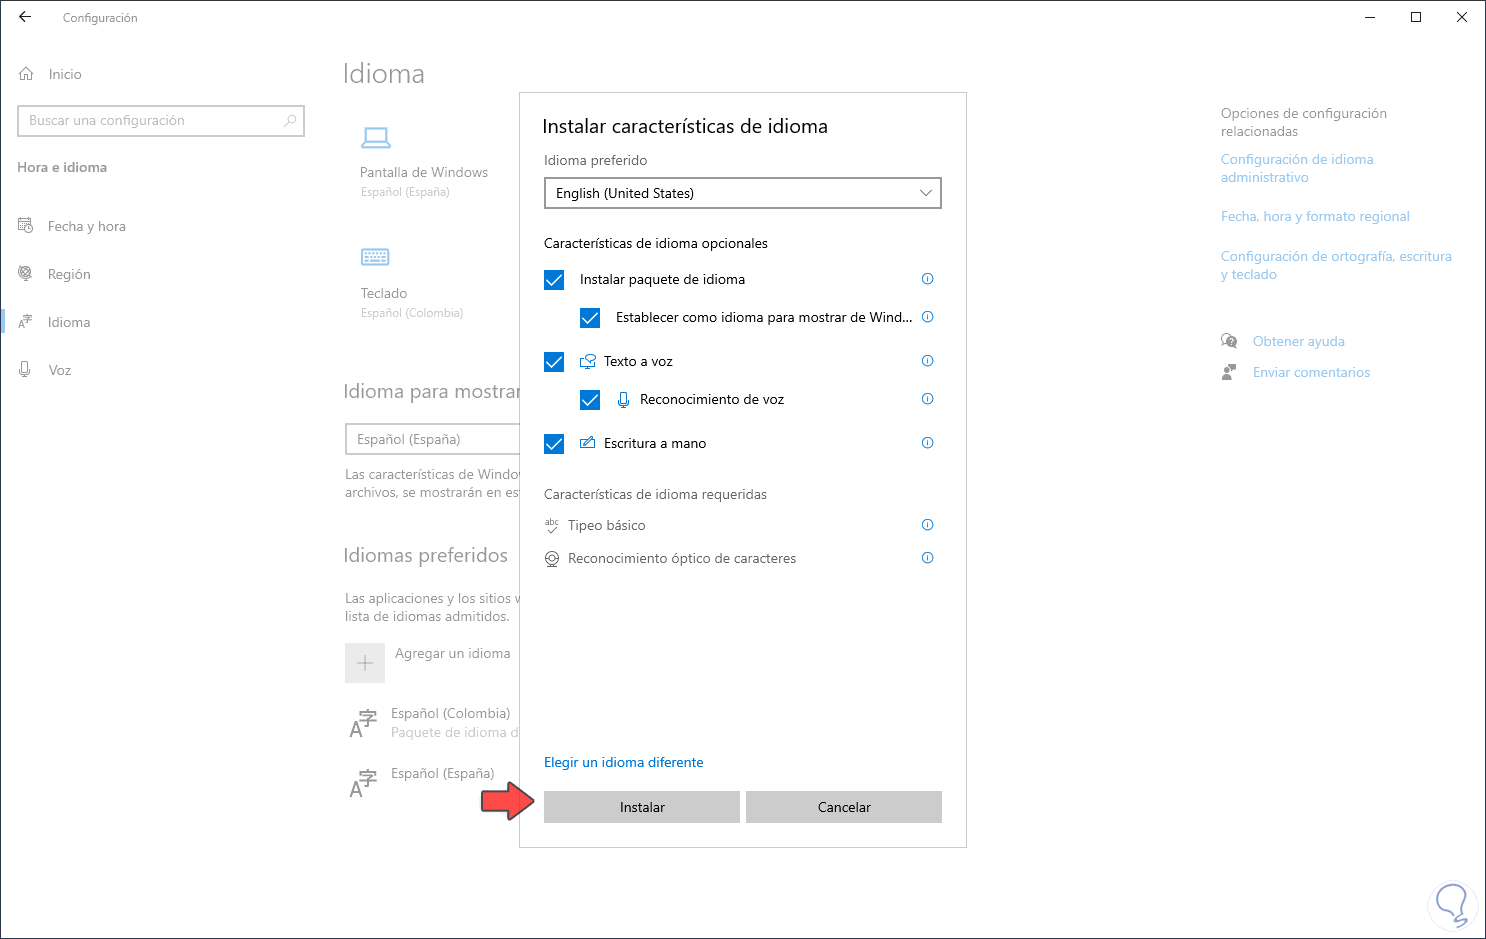Screen dimensions: 1486x939
Task: Click info icon for Tipeo básico
Action: point(927,525)
